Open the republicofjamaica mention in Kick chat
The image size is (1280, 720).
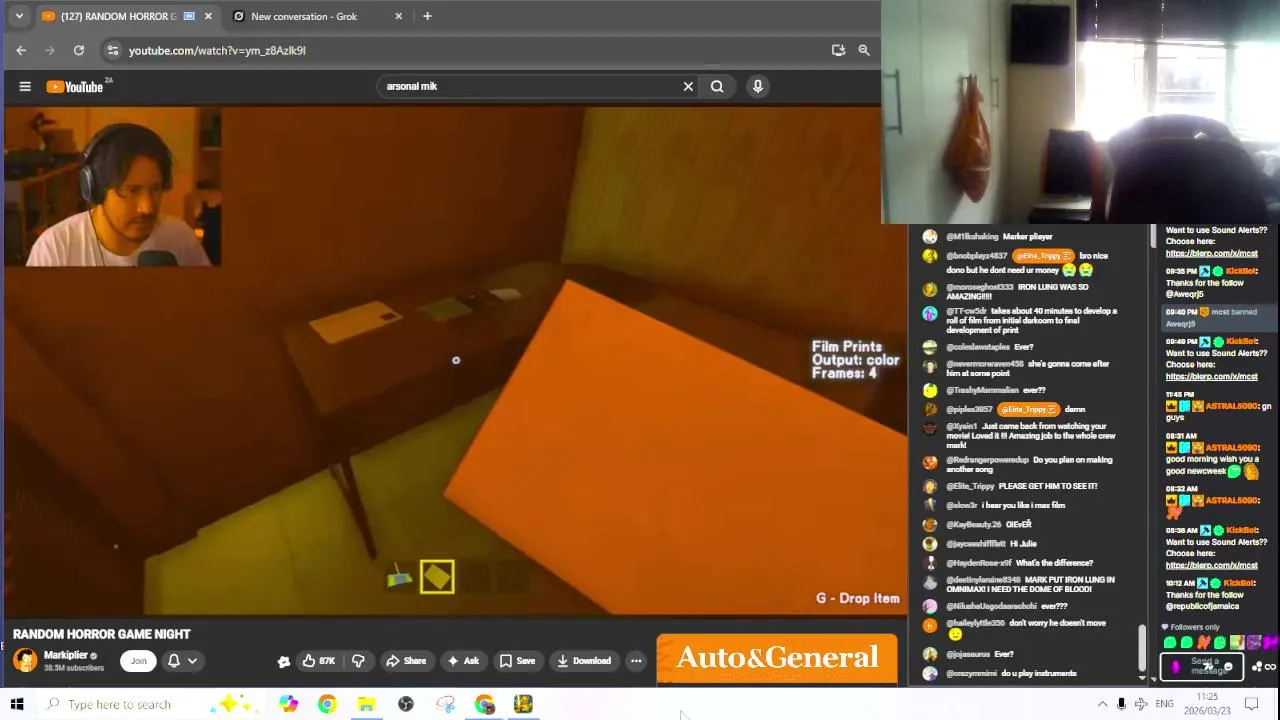coord(1202,606)
